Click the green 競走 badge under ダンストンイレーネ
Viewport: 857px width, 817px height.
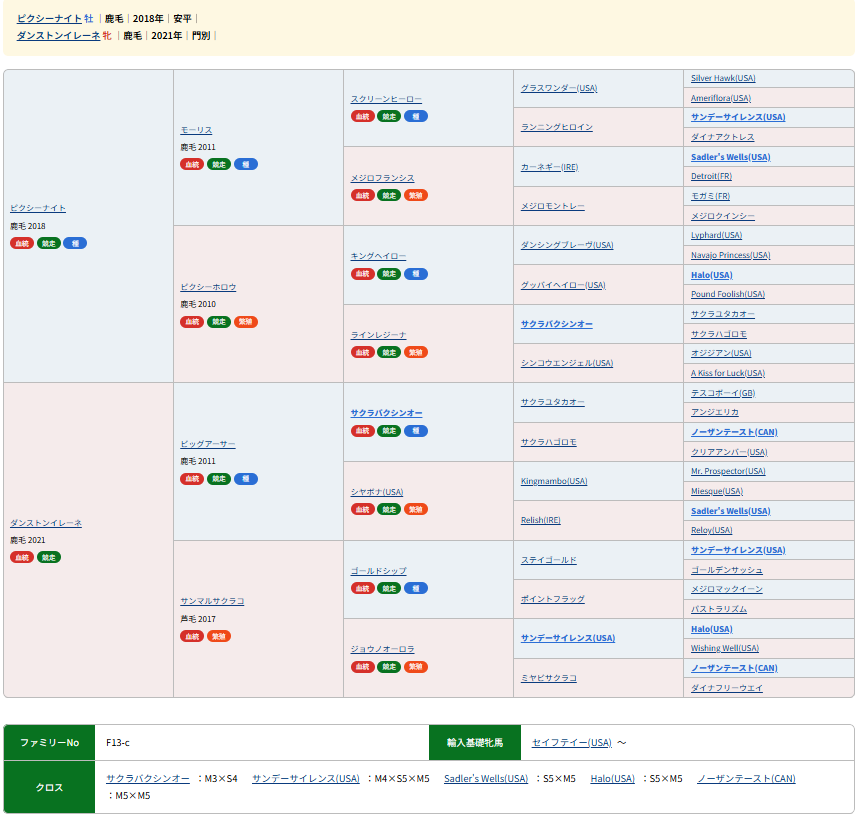48,557
